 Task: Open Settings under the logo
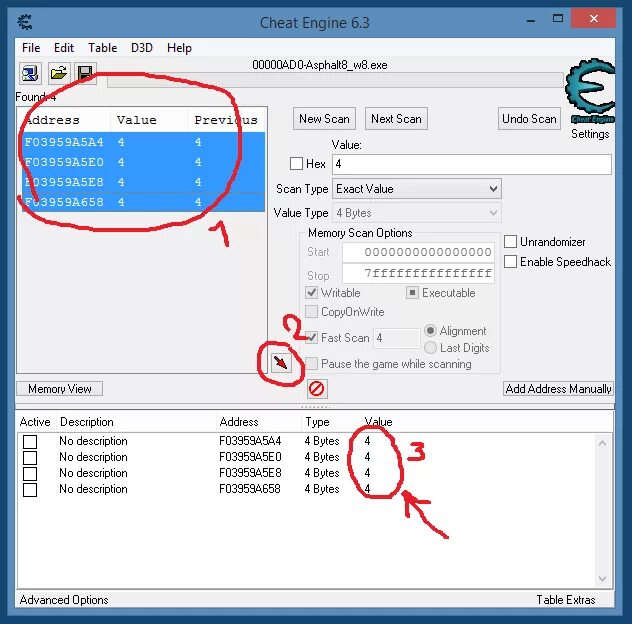(590, 134)
